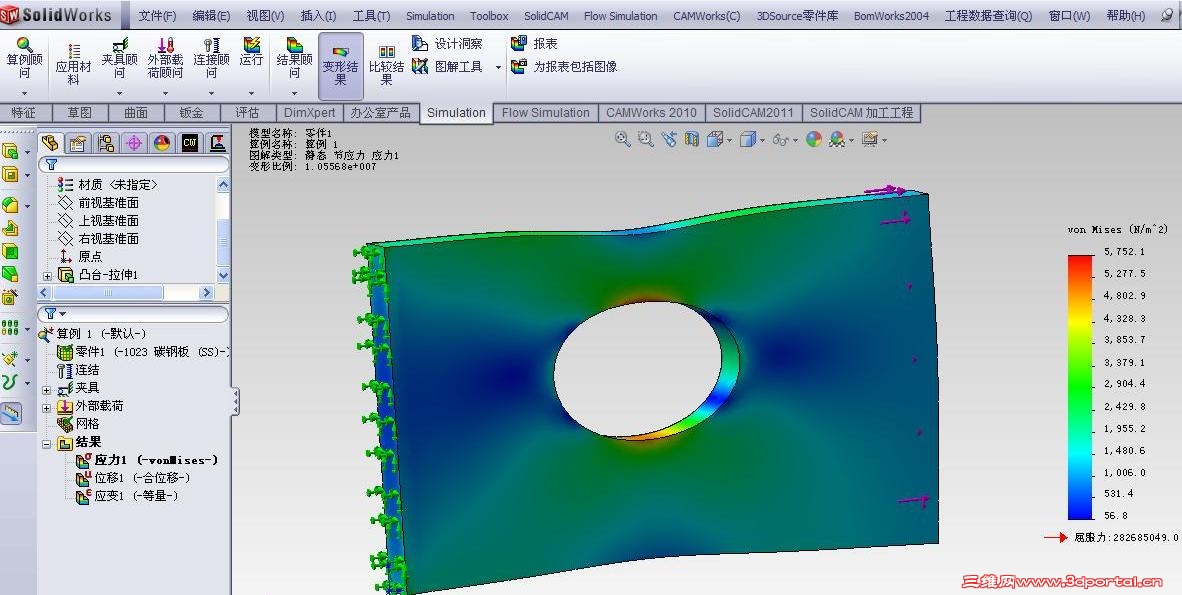Open 夹具顾问 fixtures advisor

pyautogui.click(x=120, y=59)
